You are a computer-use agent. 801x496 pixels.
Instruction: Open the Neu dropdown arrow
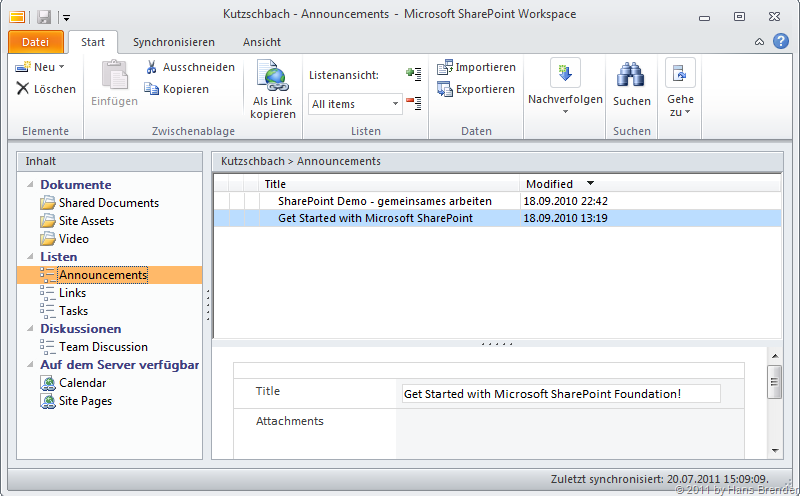point(62,68)
